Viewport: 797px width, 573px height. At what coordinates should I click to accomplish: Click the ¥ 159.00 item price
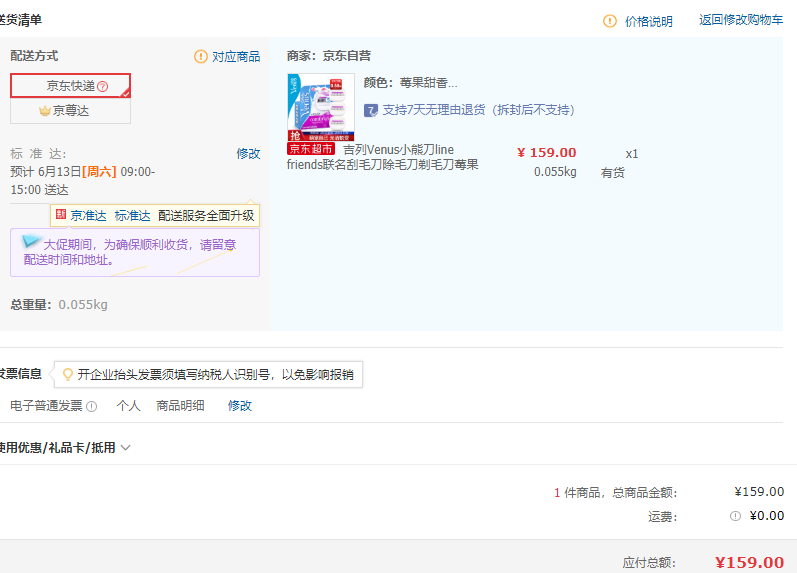click(x=546, y=153)
